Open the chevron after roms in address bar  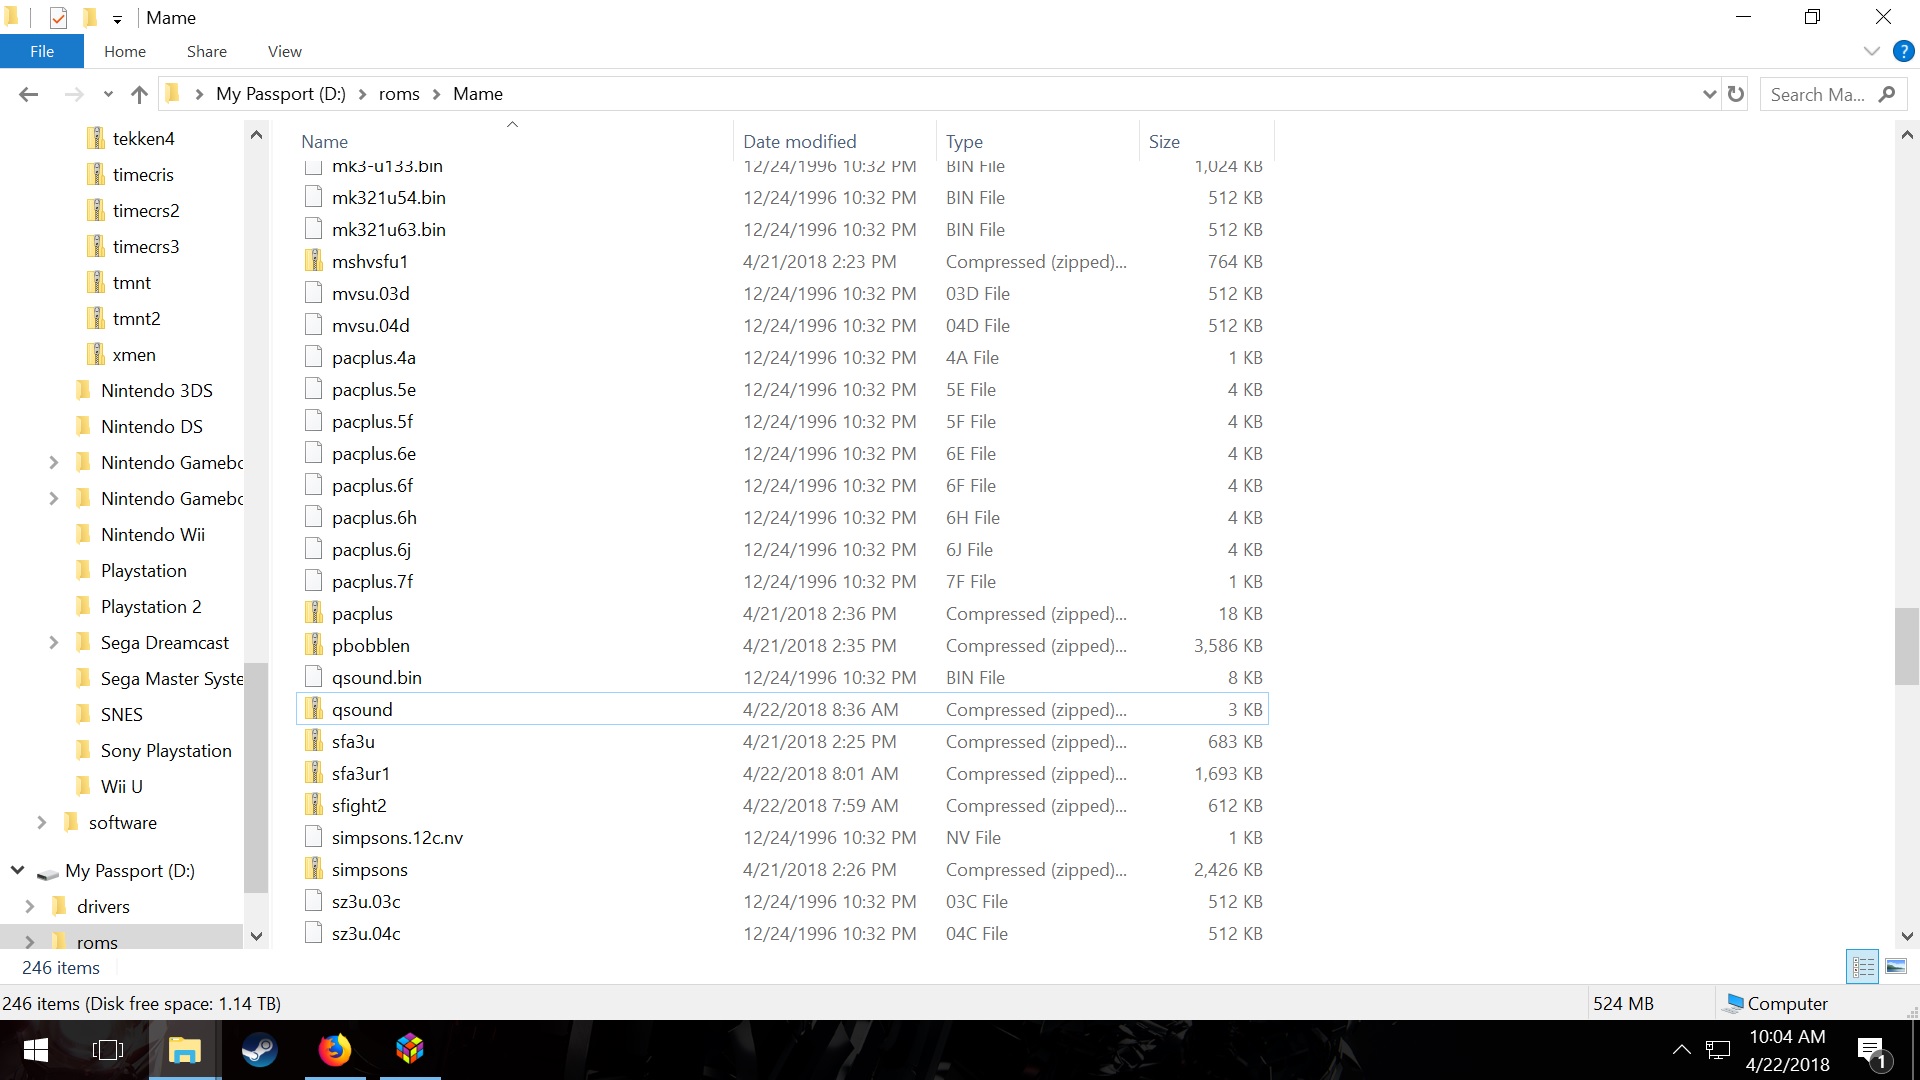(436, 94)
